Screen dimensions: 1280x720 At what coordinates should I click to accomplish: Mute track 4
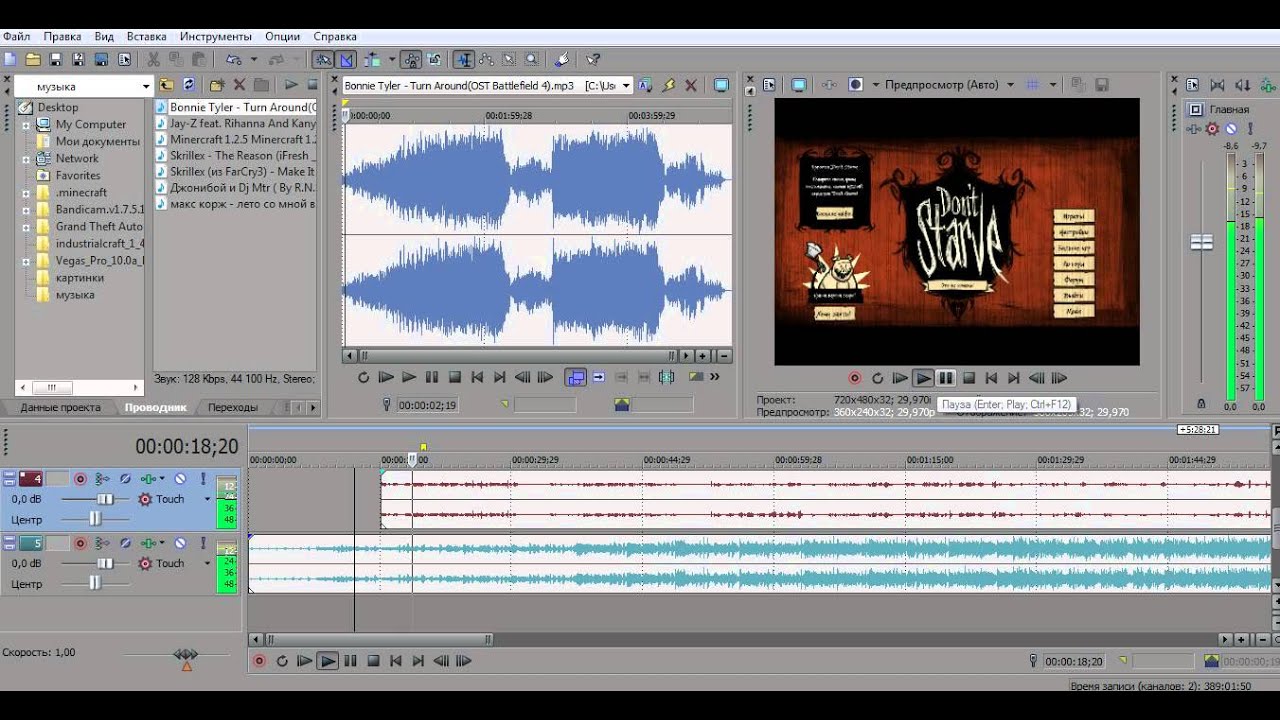pos(181,479)
